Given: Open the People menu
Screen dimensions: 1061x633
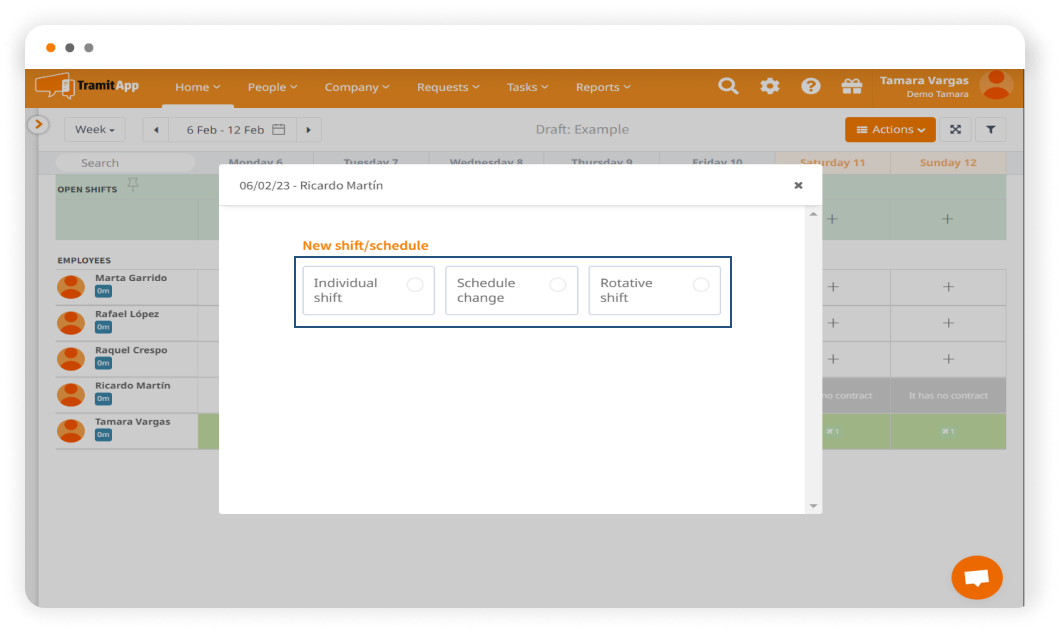Looking at the screenshot, I should click(272, 87).
